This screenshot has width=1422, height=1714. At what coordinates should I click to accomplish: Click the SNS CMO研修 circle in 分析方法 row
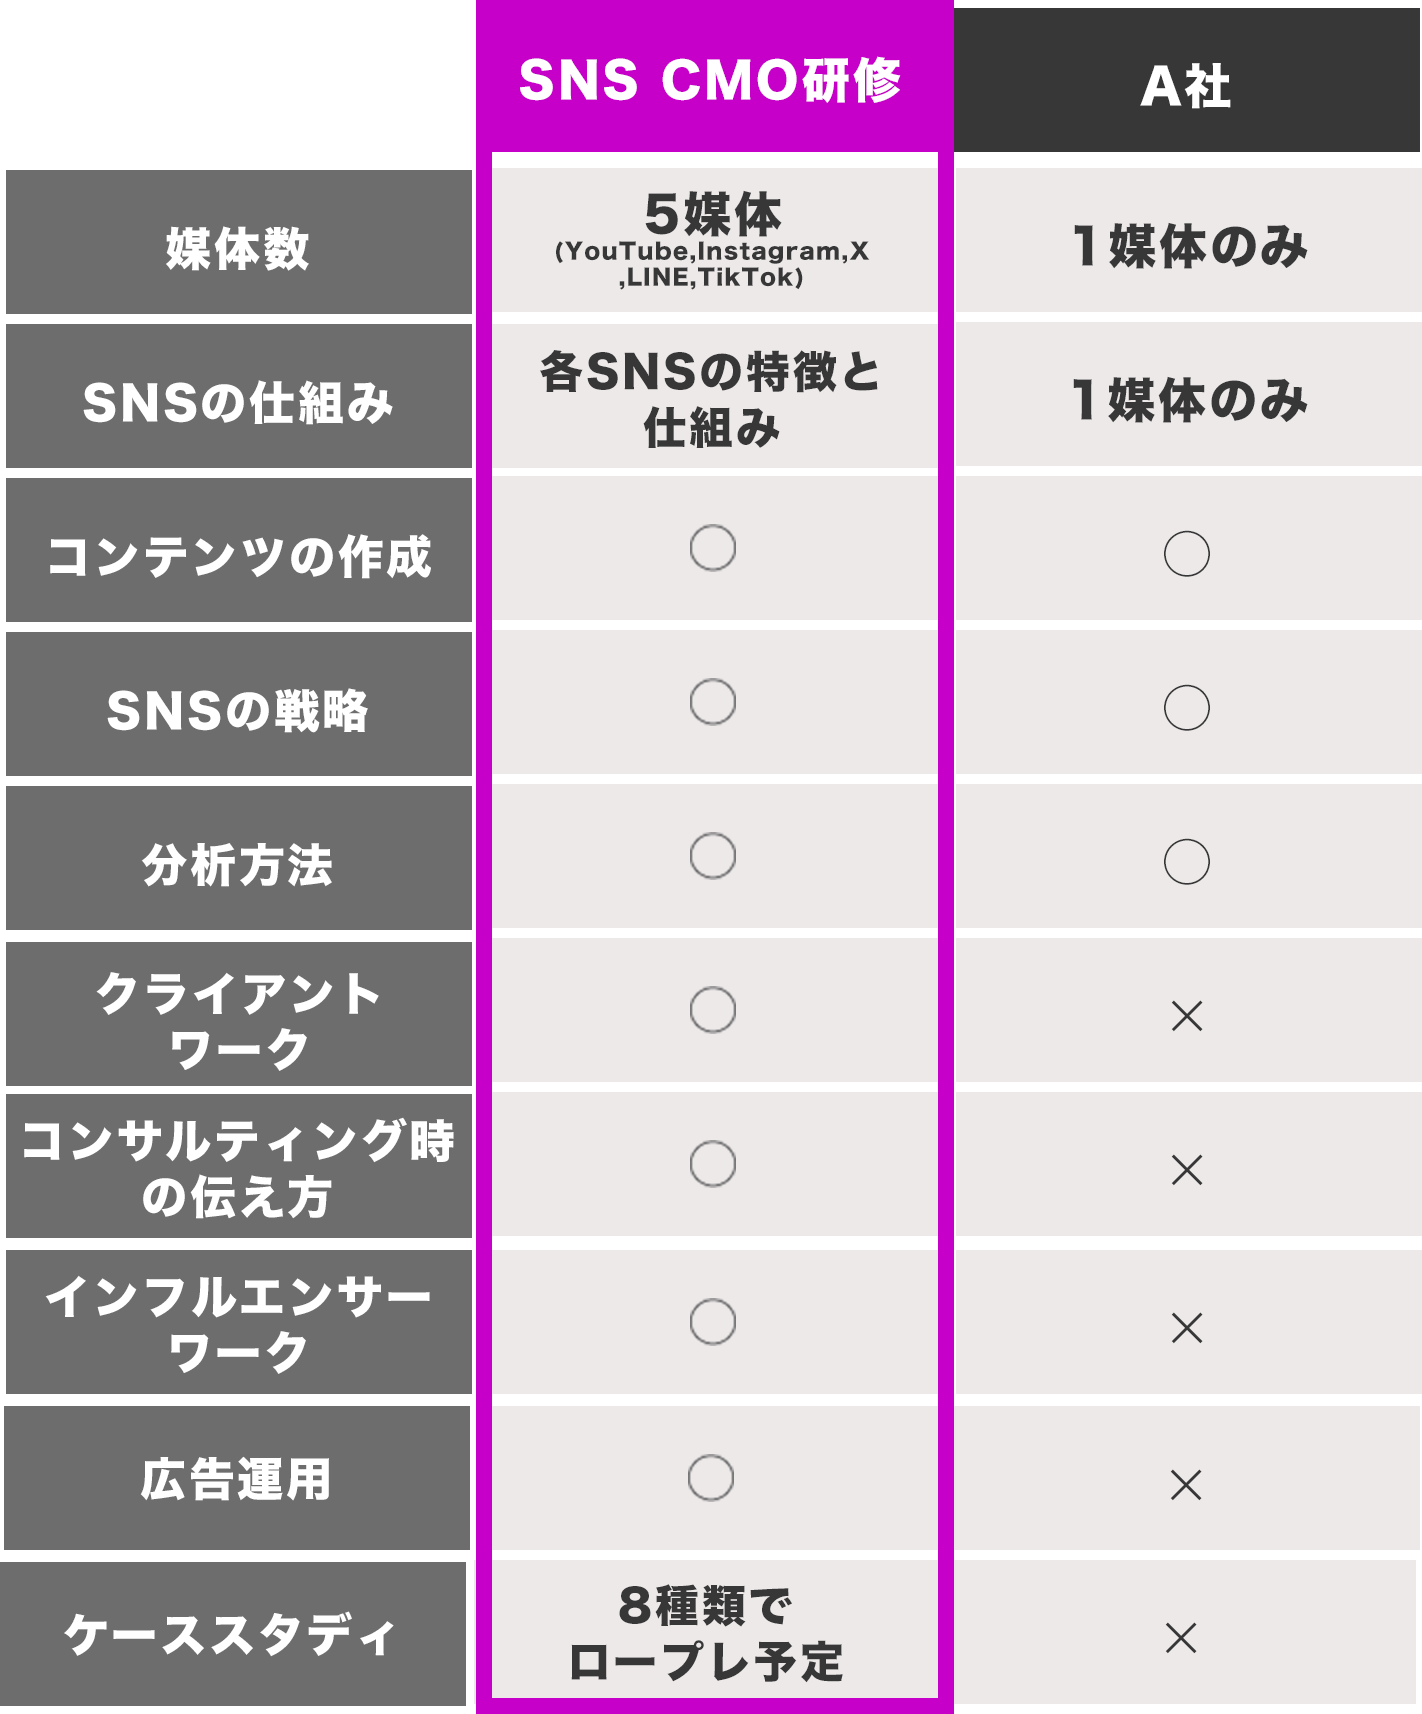pos(713,856)
